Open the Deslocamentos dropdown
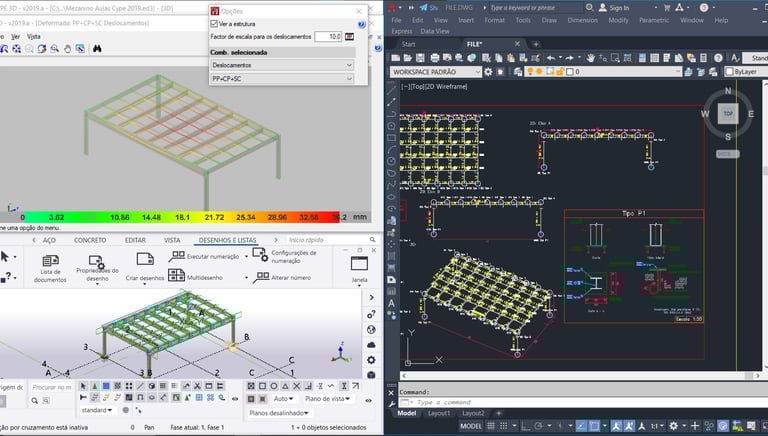 (282, 65)
